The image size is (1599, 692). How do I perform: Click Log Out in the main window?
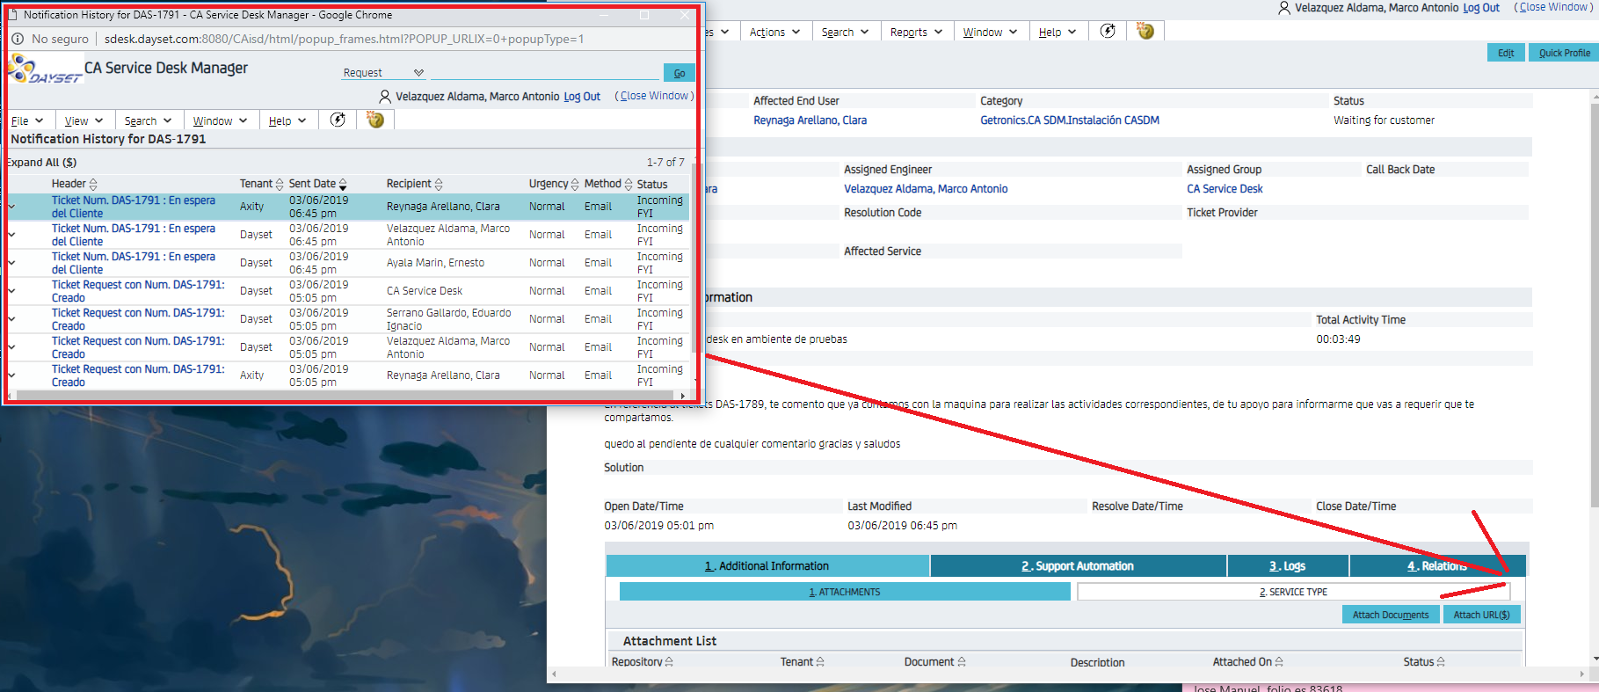pyautogui.click(x=1481, y=8)
